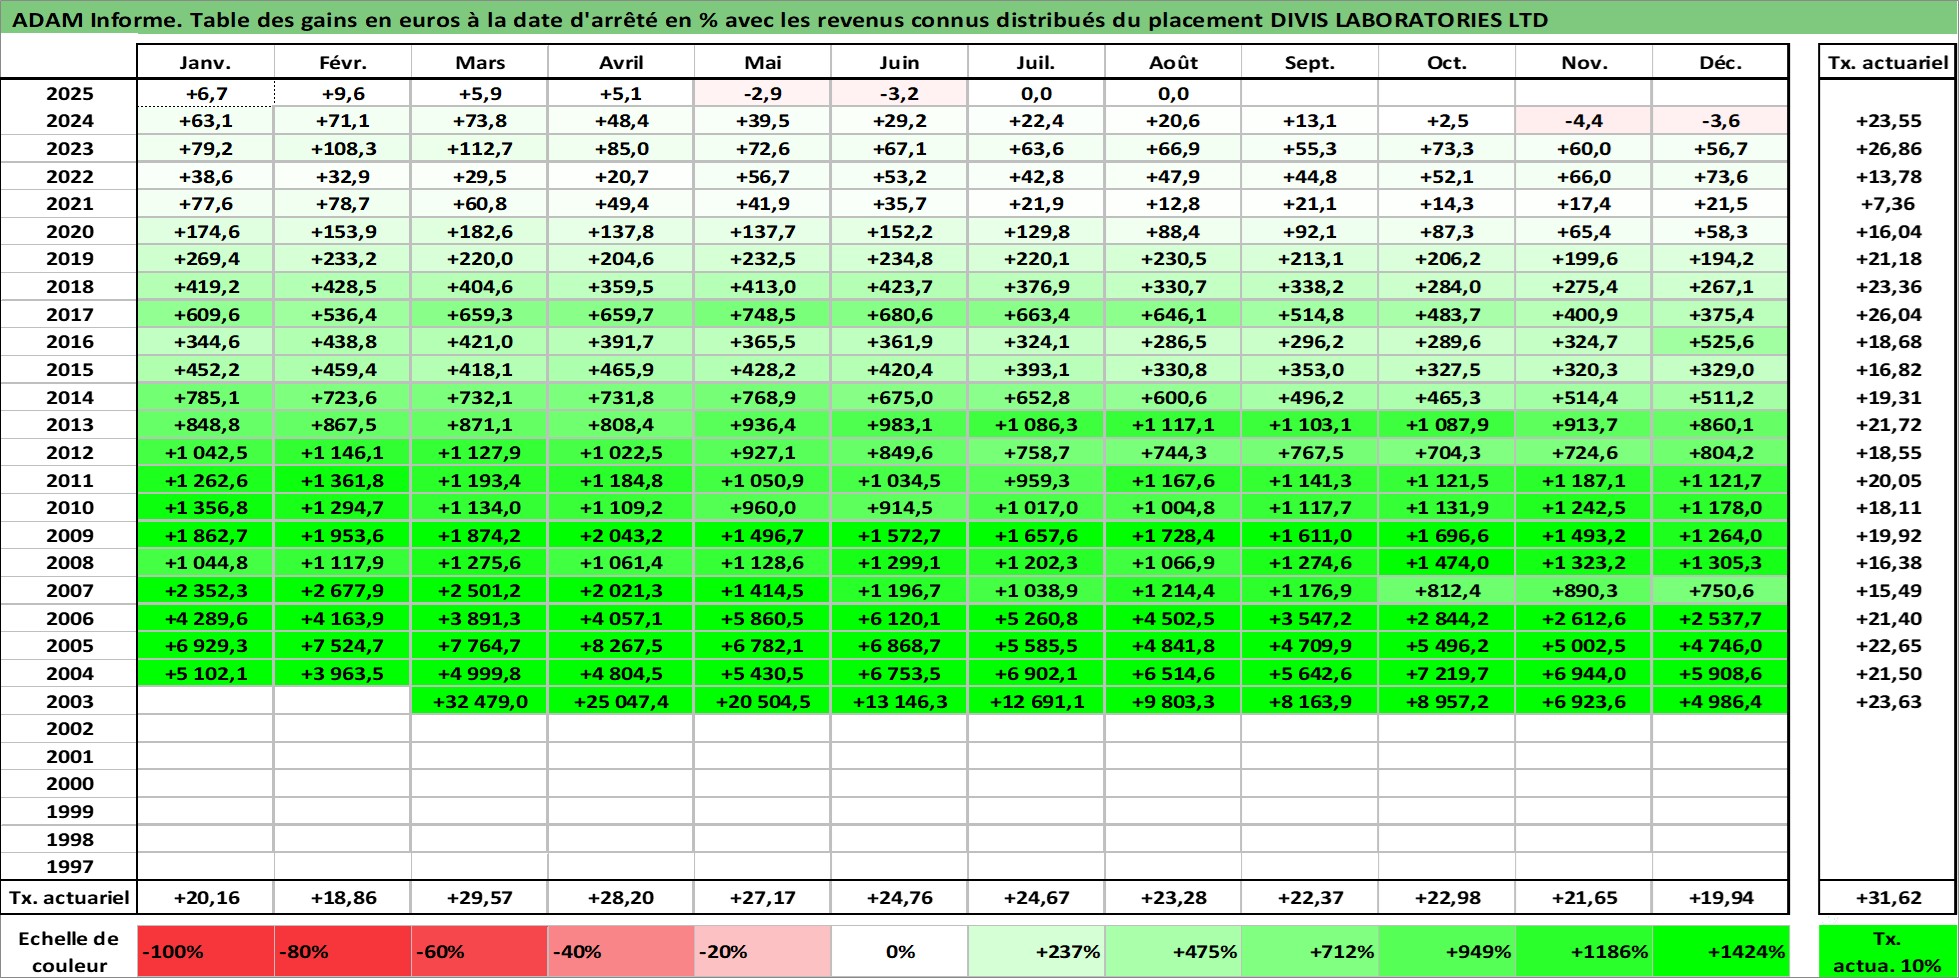The width and height of the screenshot is (1959, 978).
Task: Click the 'Juin' column header
Action: coord(899,62)
